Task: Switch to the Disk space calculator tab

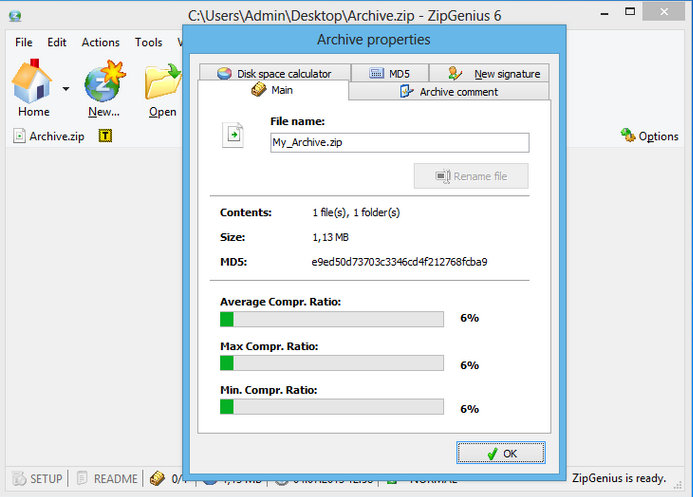Action: click(x=275, y=73)
